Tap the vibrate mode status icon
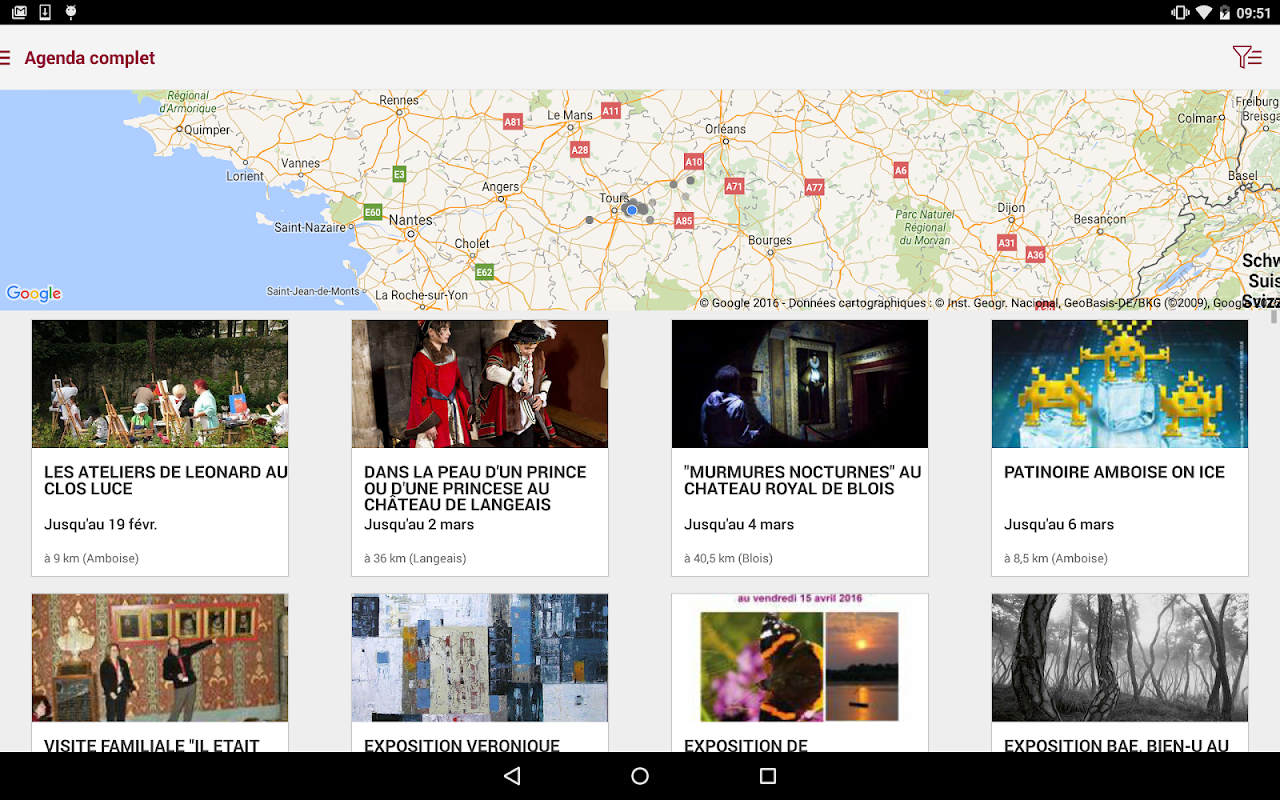Image resolution: width=1280 pixels, height=800 pixels. pos(1180,12)
